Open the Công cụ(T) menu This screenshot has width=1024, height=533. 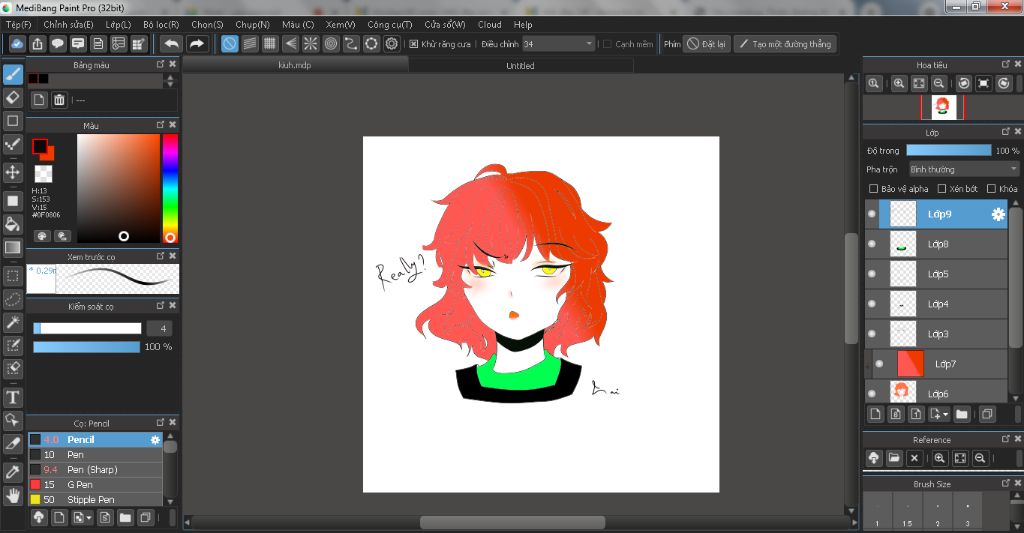click(390, 24)
